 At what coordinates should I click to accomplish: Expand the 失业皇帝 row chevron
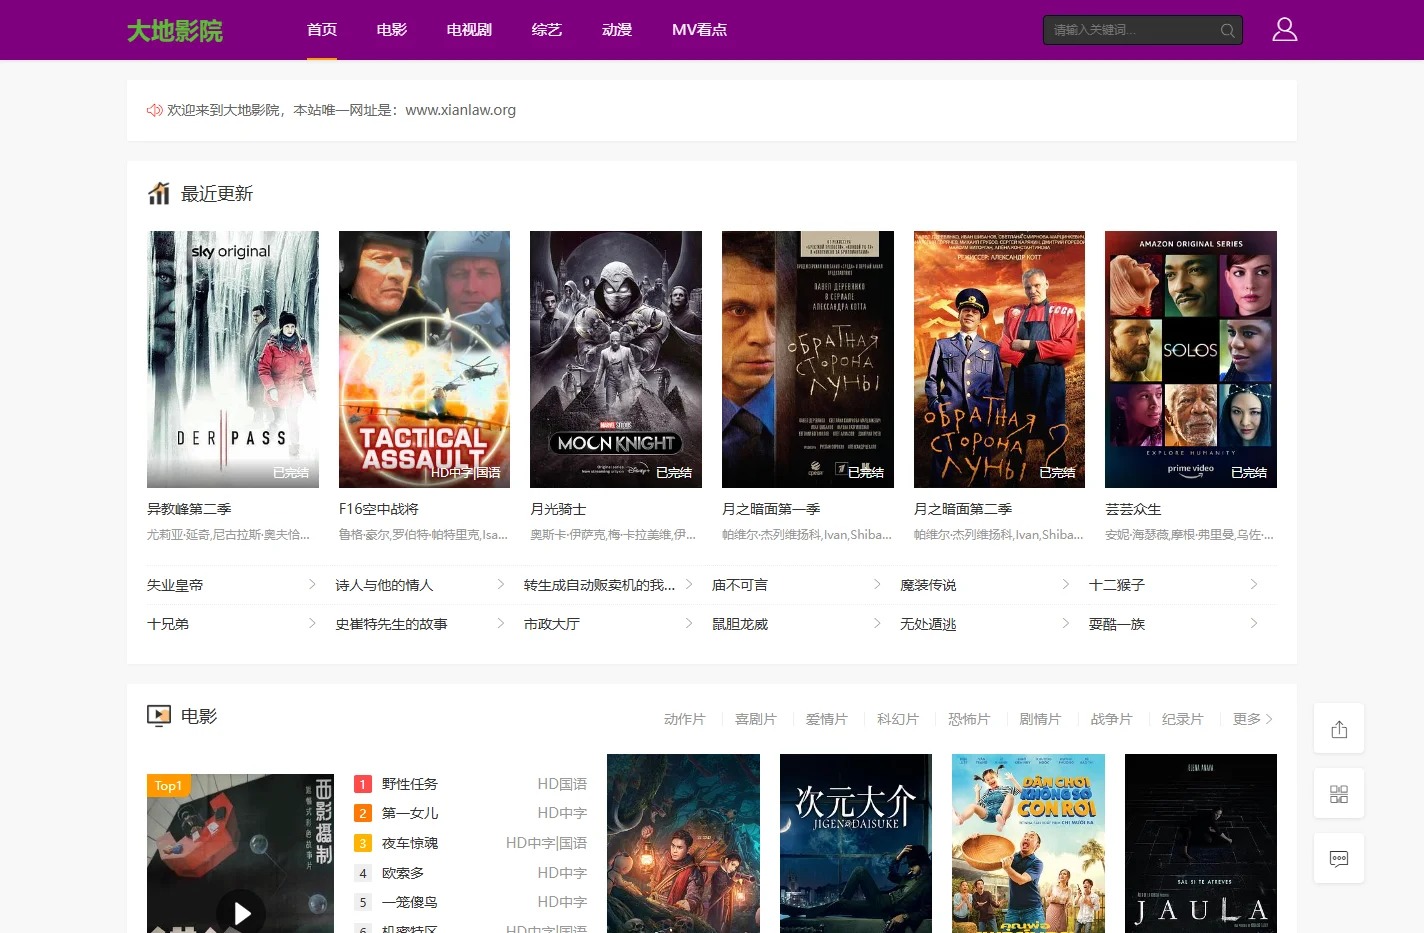tap(312, 585)
